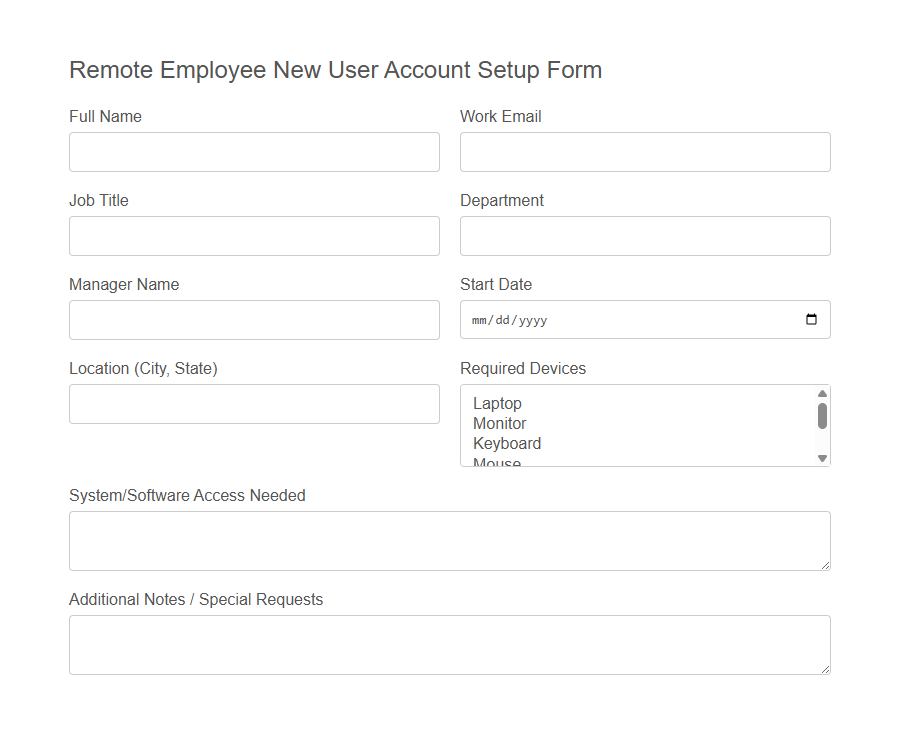Click the Required Devices scrollbar thumb

(x=822, y=415)
